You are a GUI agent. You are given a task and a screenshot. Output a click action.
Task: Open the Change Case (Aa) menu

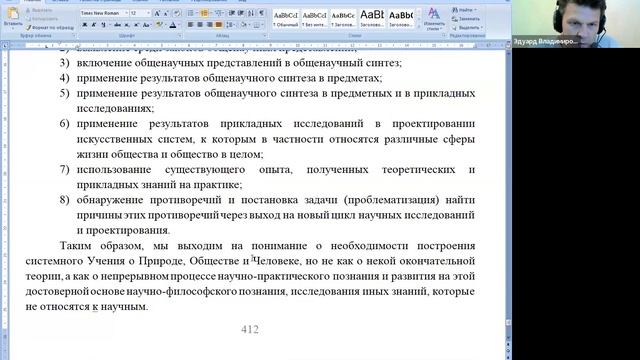tap(147, 25)
